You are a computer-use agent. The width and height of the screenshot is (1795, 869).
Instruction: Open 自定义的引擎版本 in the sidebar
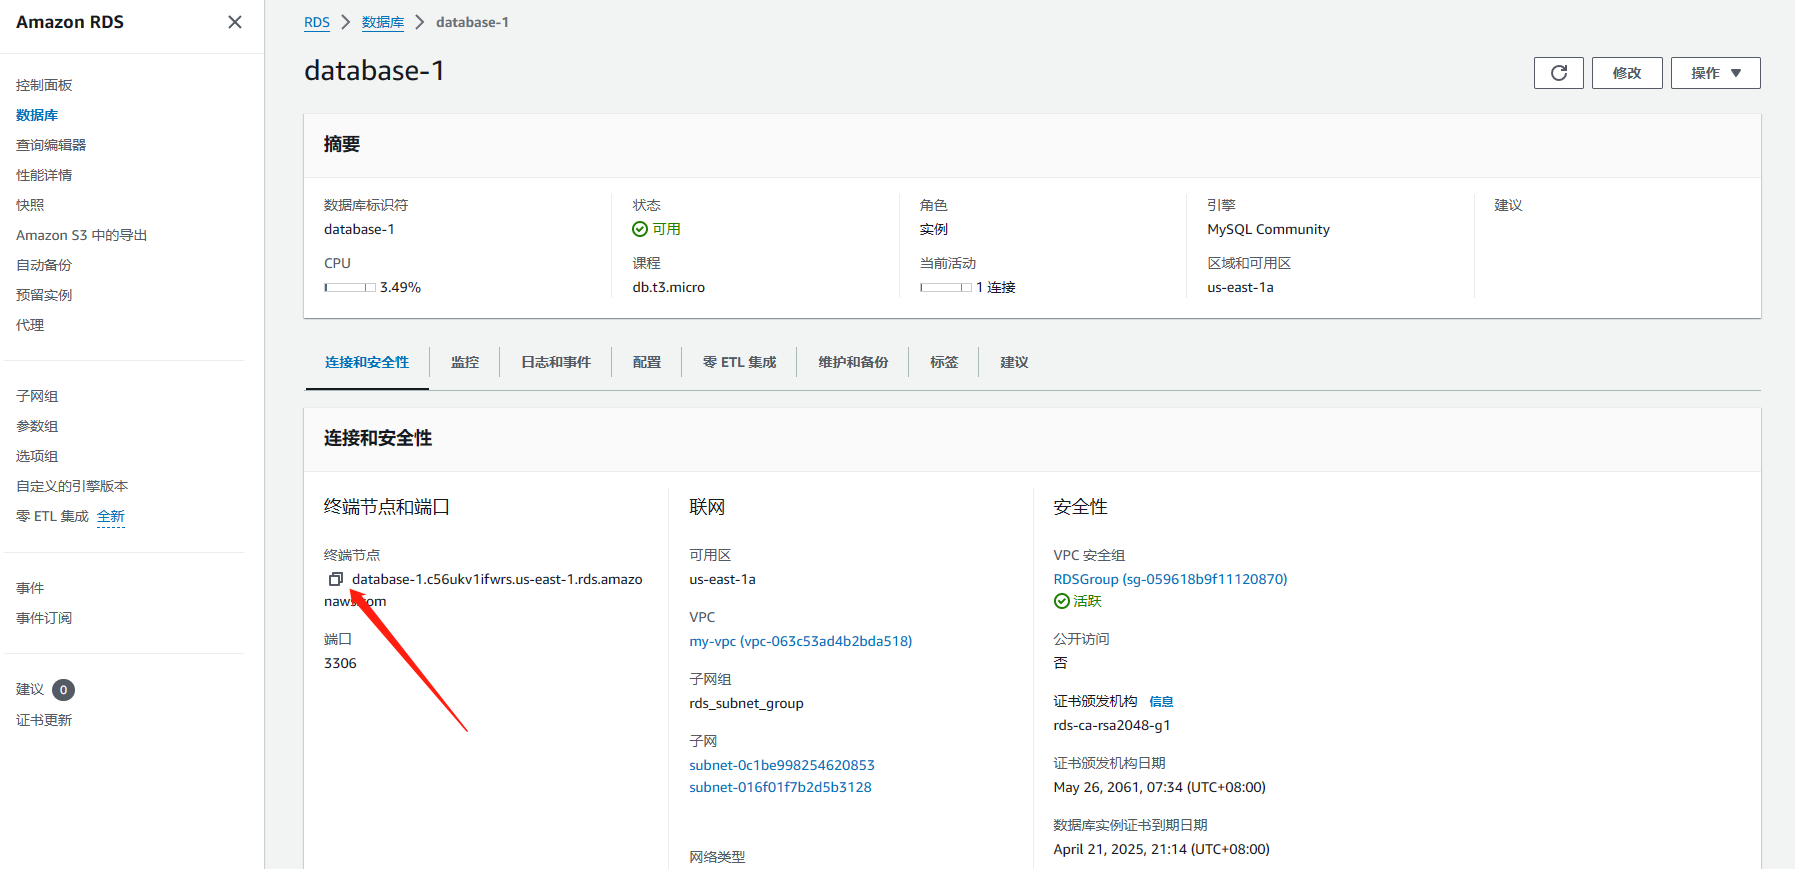click(72, 486)
